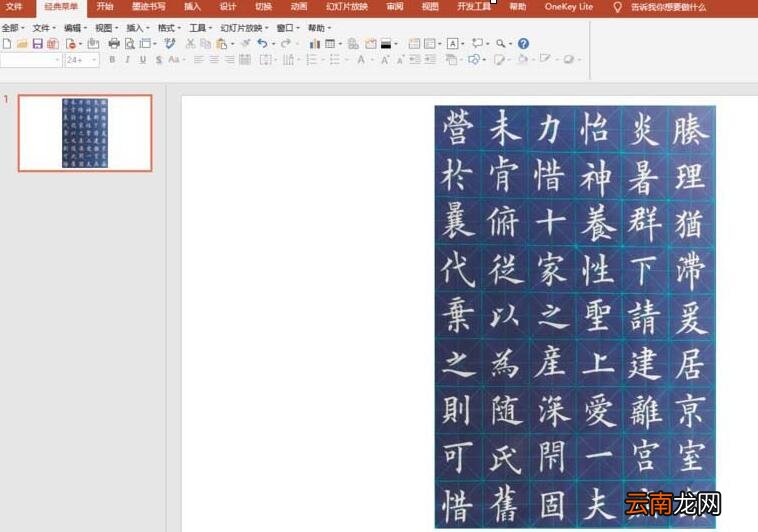Open shape fill paint bucket

click(524, 60)
